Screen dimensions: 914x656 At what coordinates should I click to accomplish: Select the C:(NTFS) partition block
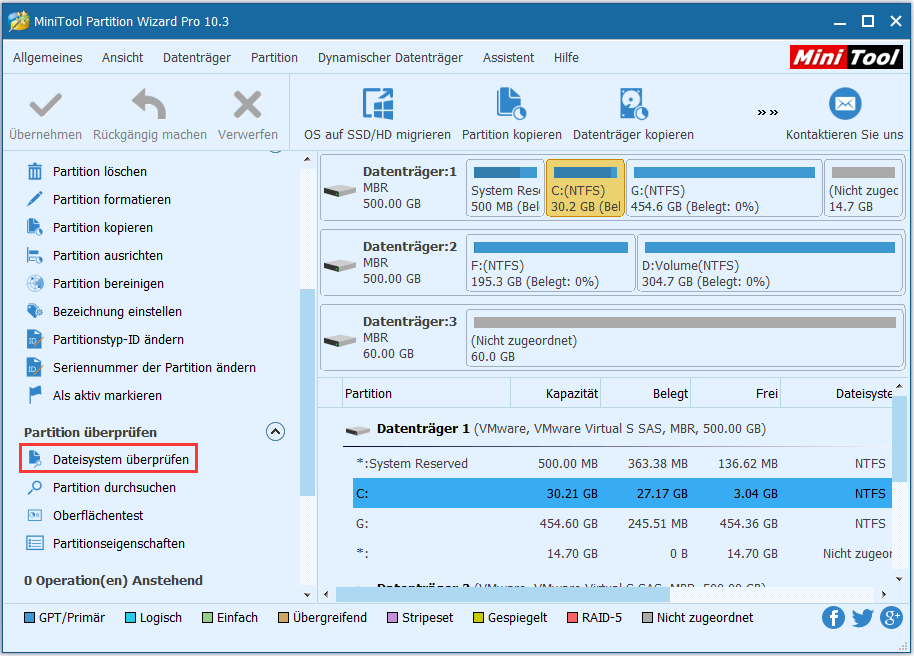(585, 188)
